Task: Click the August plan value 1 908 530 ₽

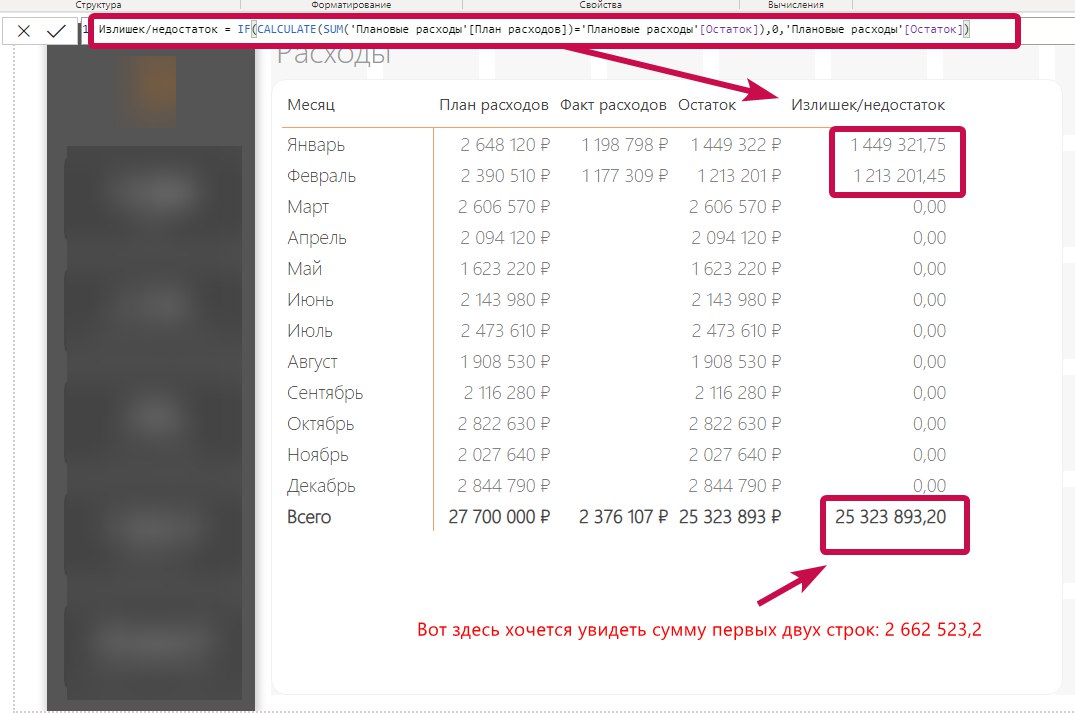Action: coord(505,362)
